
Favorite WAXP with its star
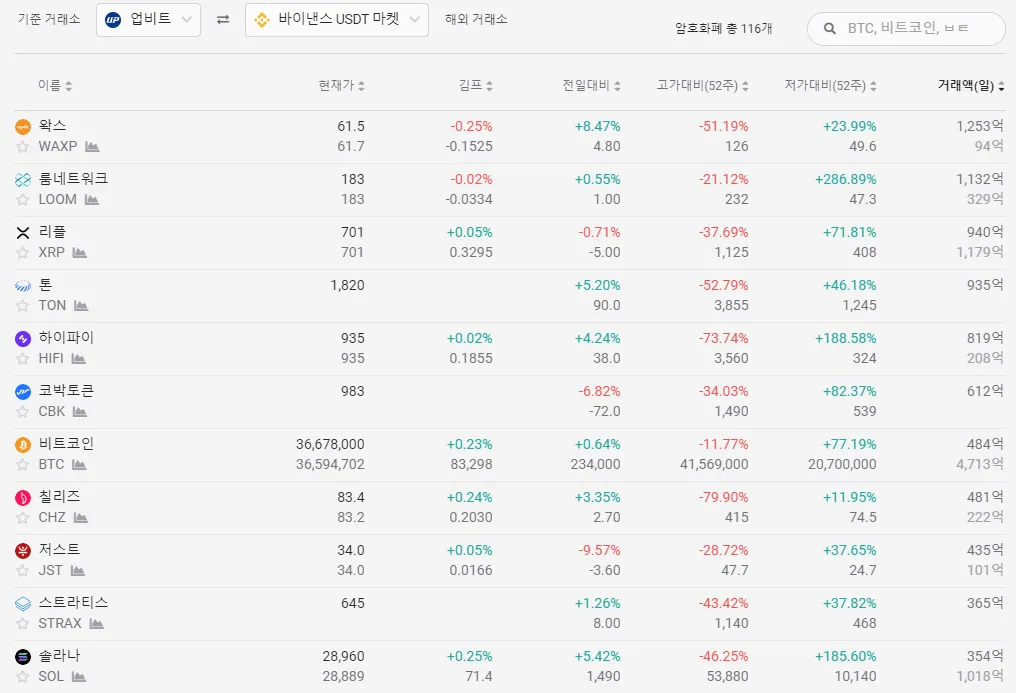(23, 147)
